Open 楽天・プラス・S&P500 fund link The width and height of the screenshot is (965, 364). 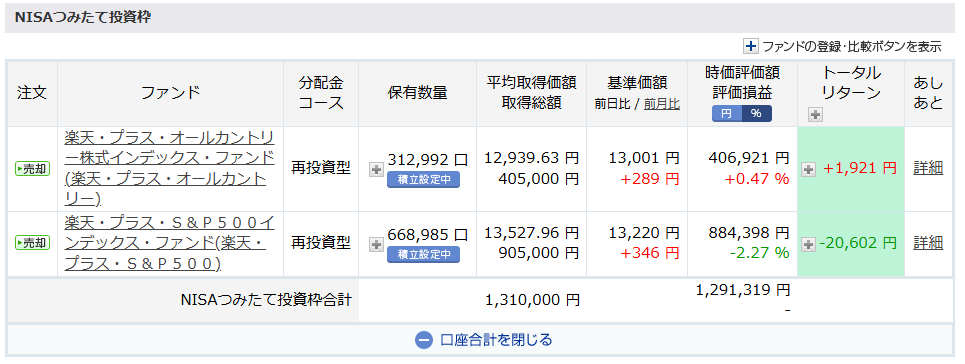coord(169,243)
